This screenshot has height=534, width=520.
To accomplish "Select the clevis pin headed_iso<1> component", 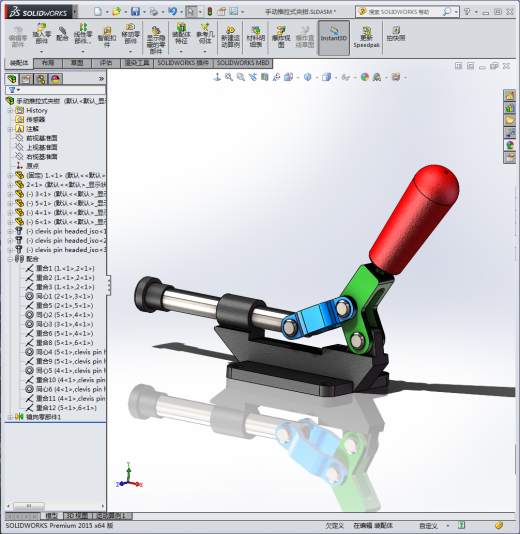I will (62, 231).
